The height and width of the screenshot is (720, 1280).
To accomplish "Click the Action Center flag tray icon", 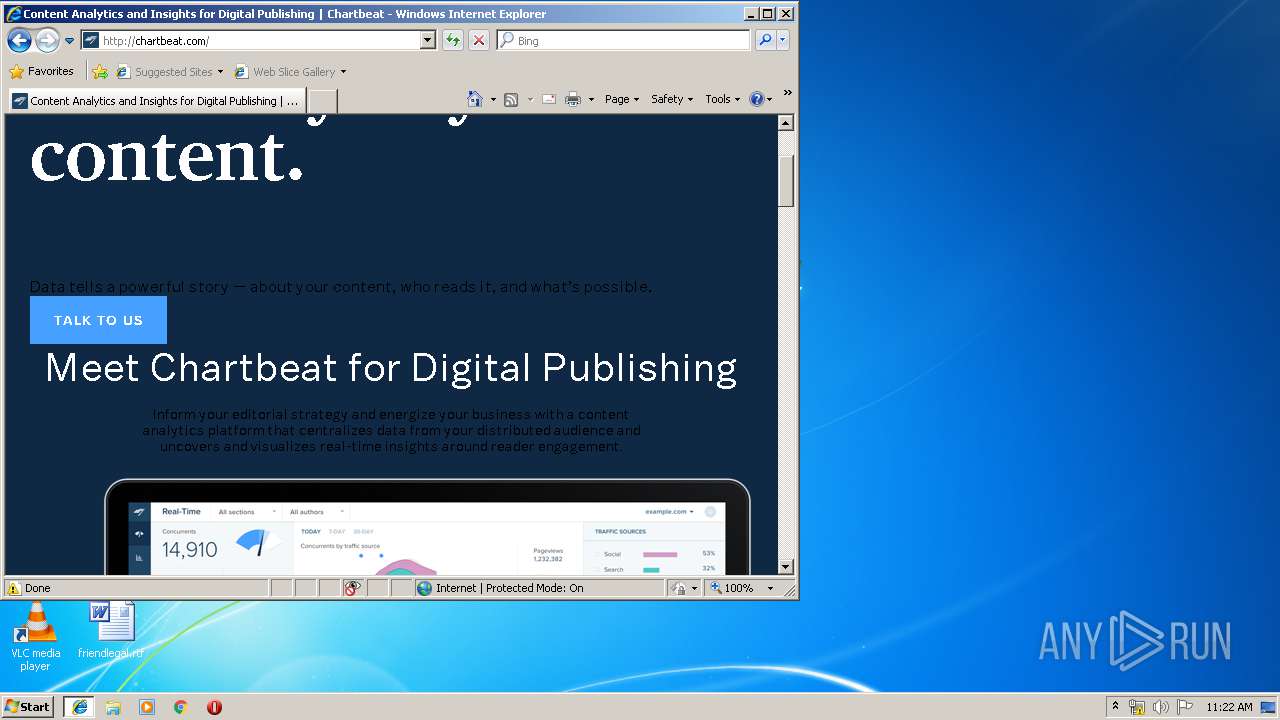I will 1185,707.
